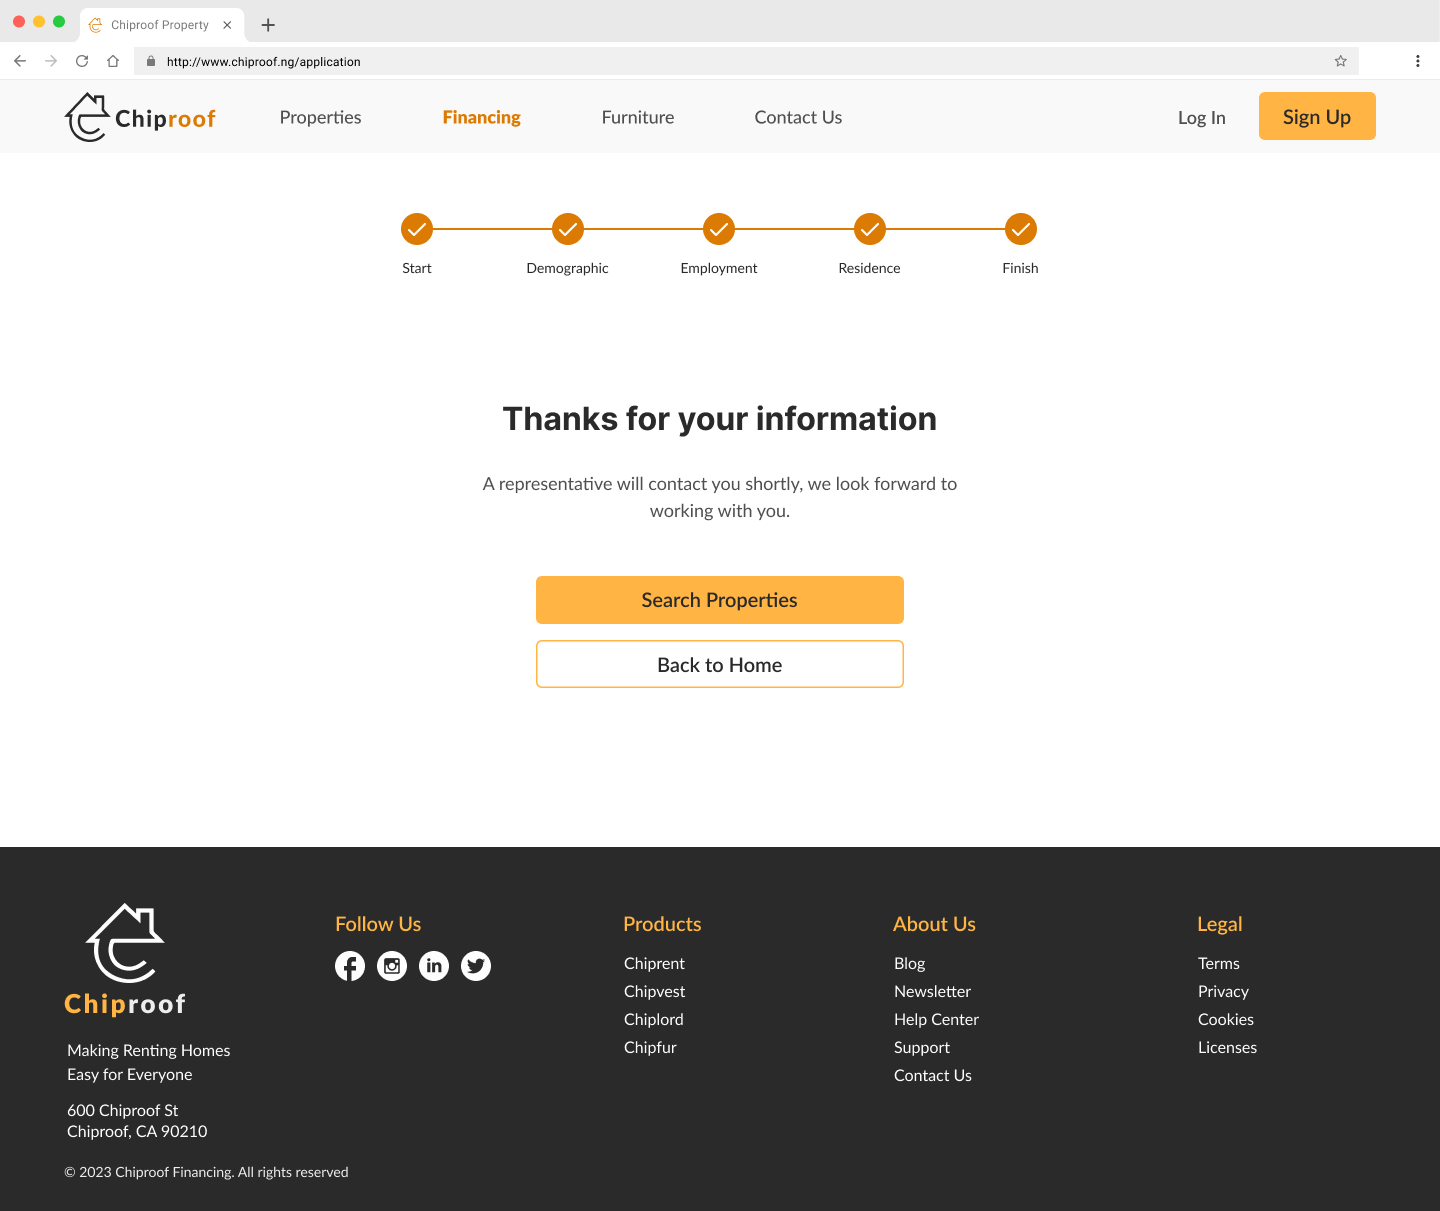The image size is (1440, 1211).
Task: Reload the page with refresh icon
Action: point(82,61)
